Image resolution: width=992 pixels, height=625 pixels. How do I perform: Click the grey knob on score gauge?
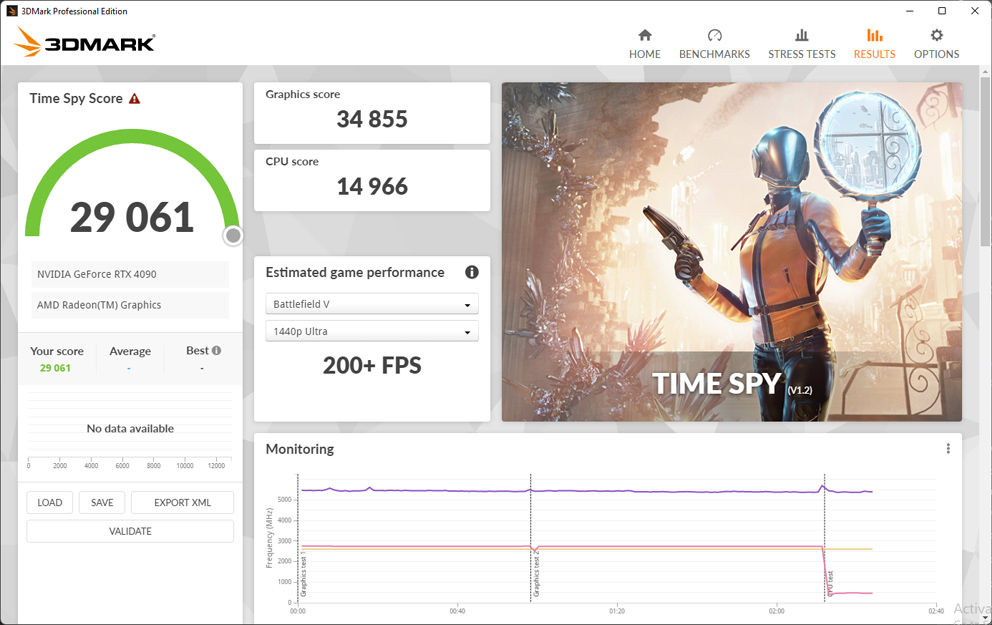click(233, 235)
